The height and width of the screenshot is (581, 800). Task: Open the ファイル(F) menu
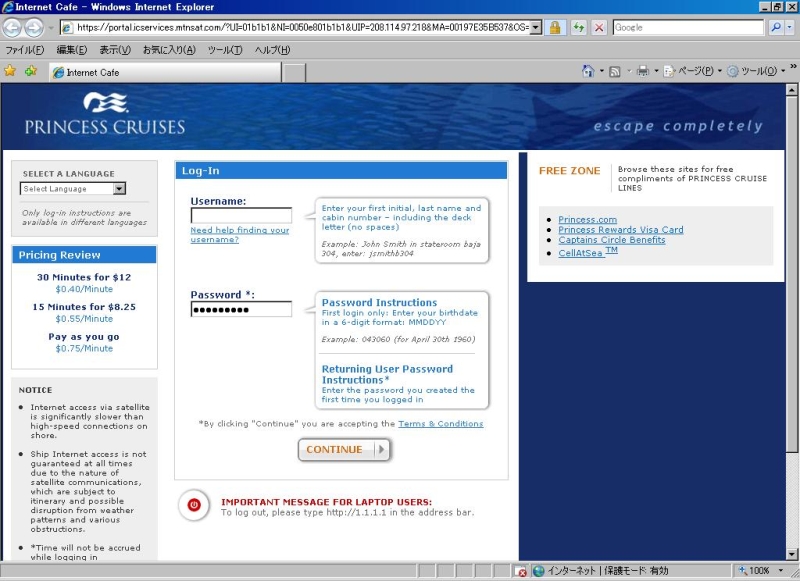24,50
